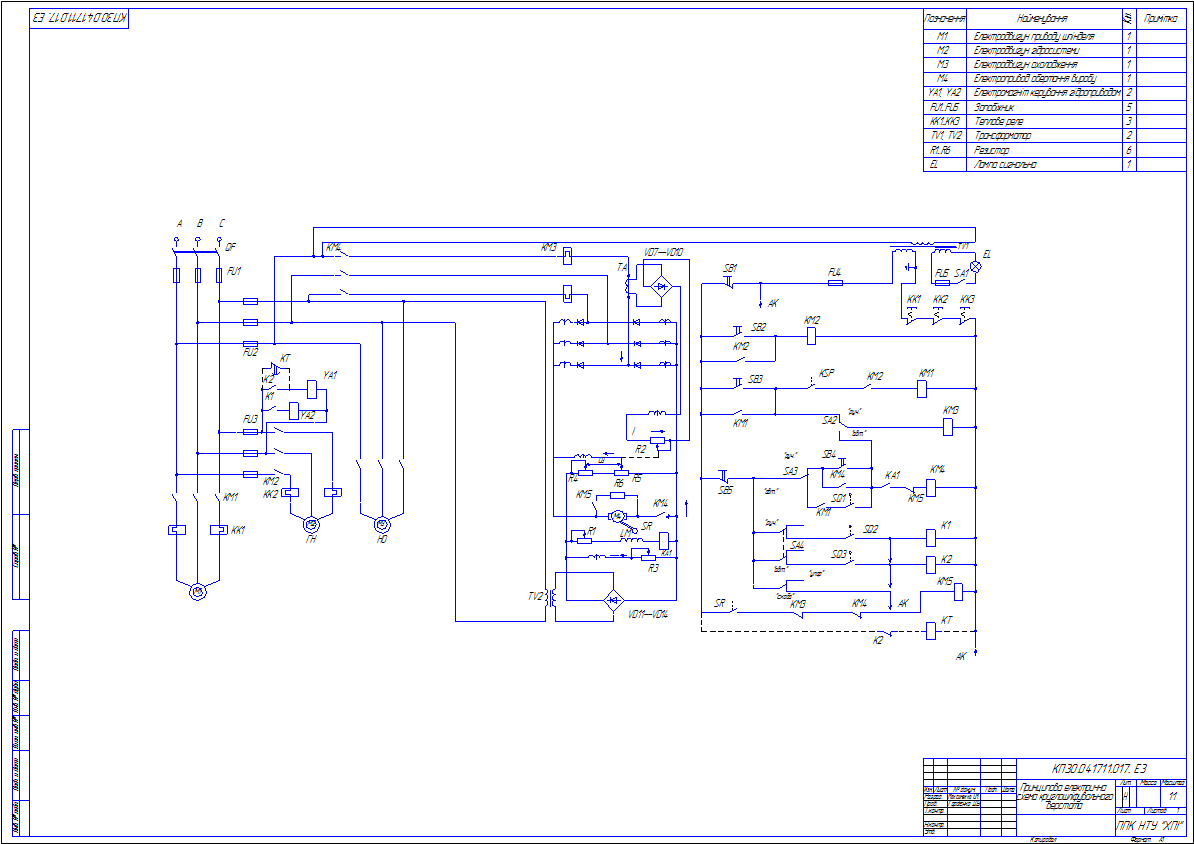Click the "SQ3" limit switch label

tap(838, 555)
